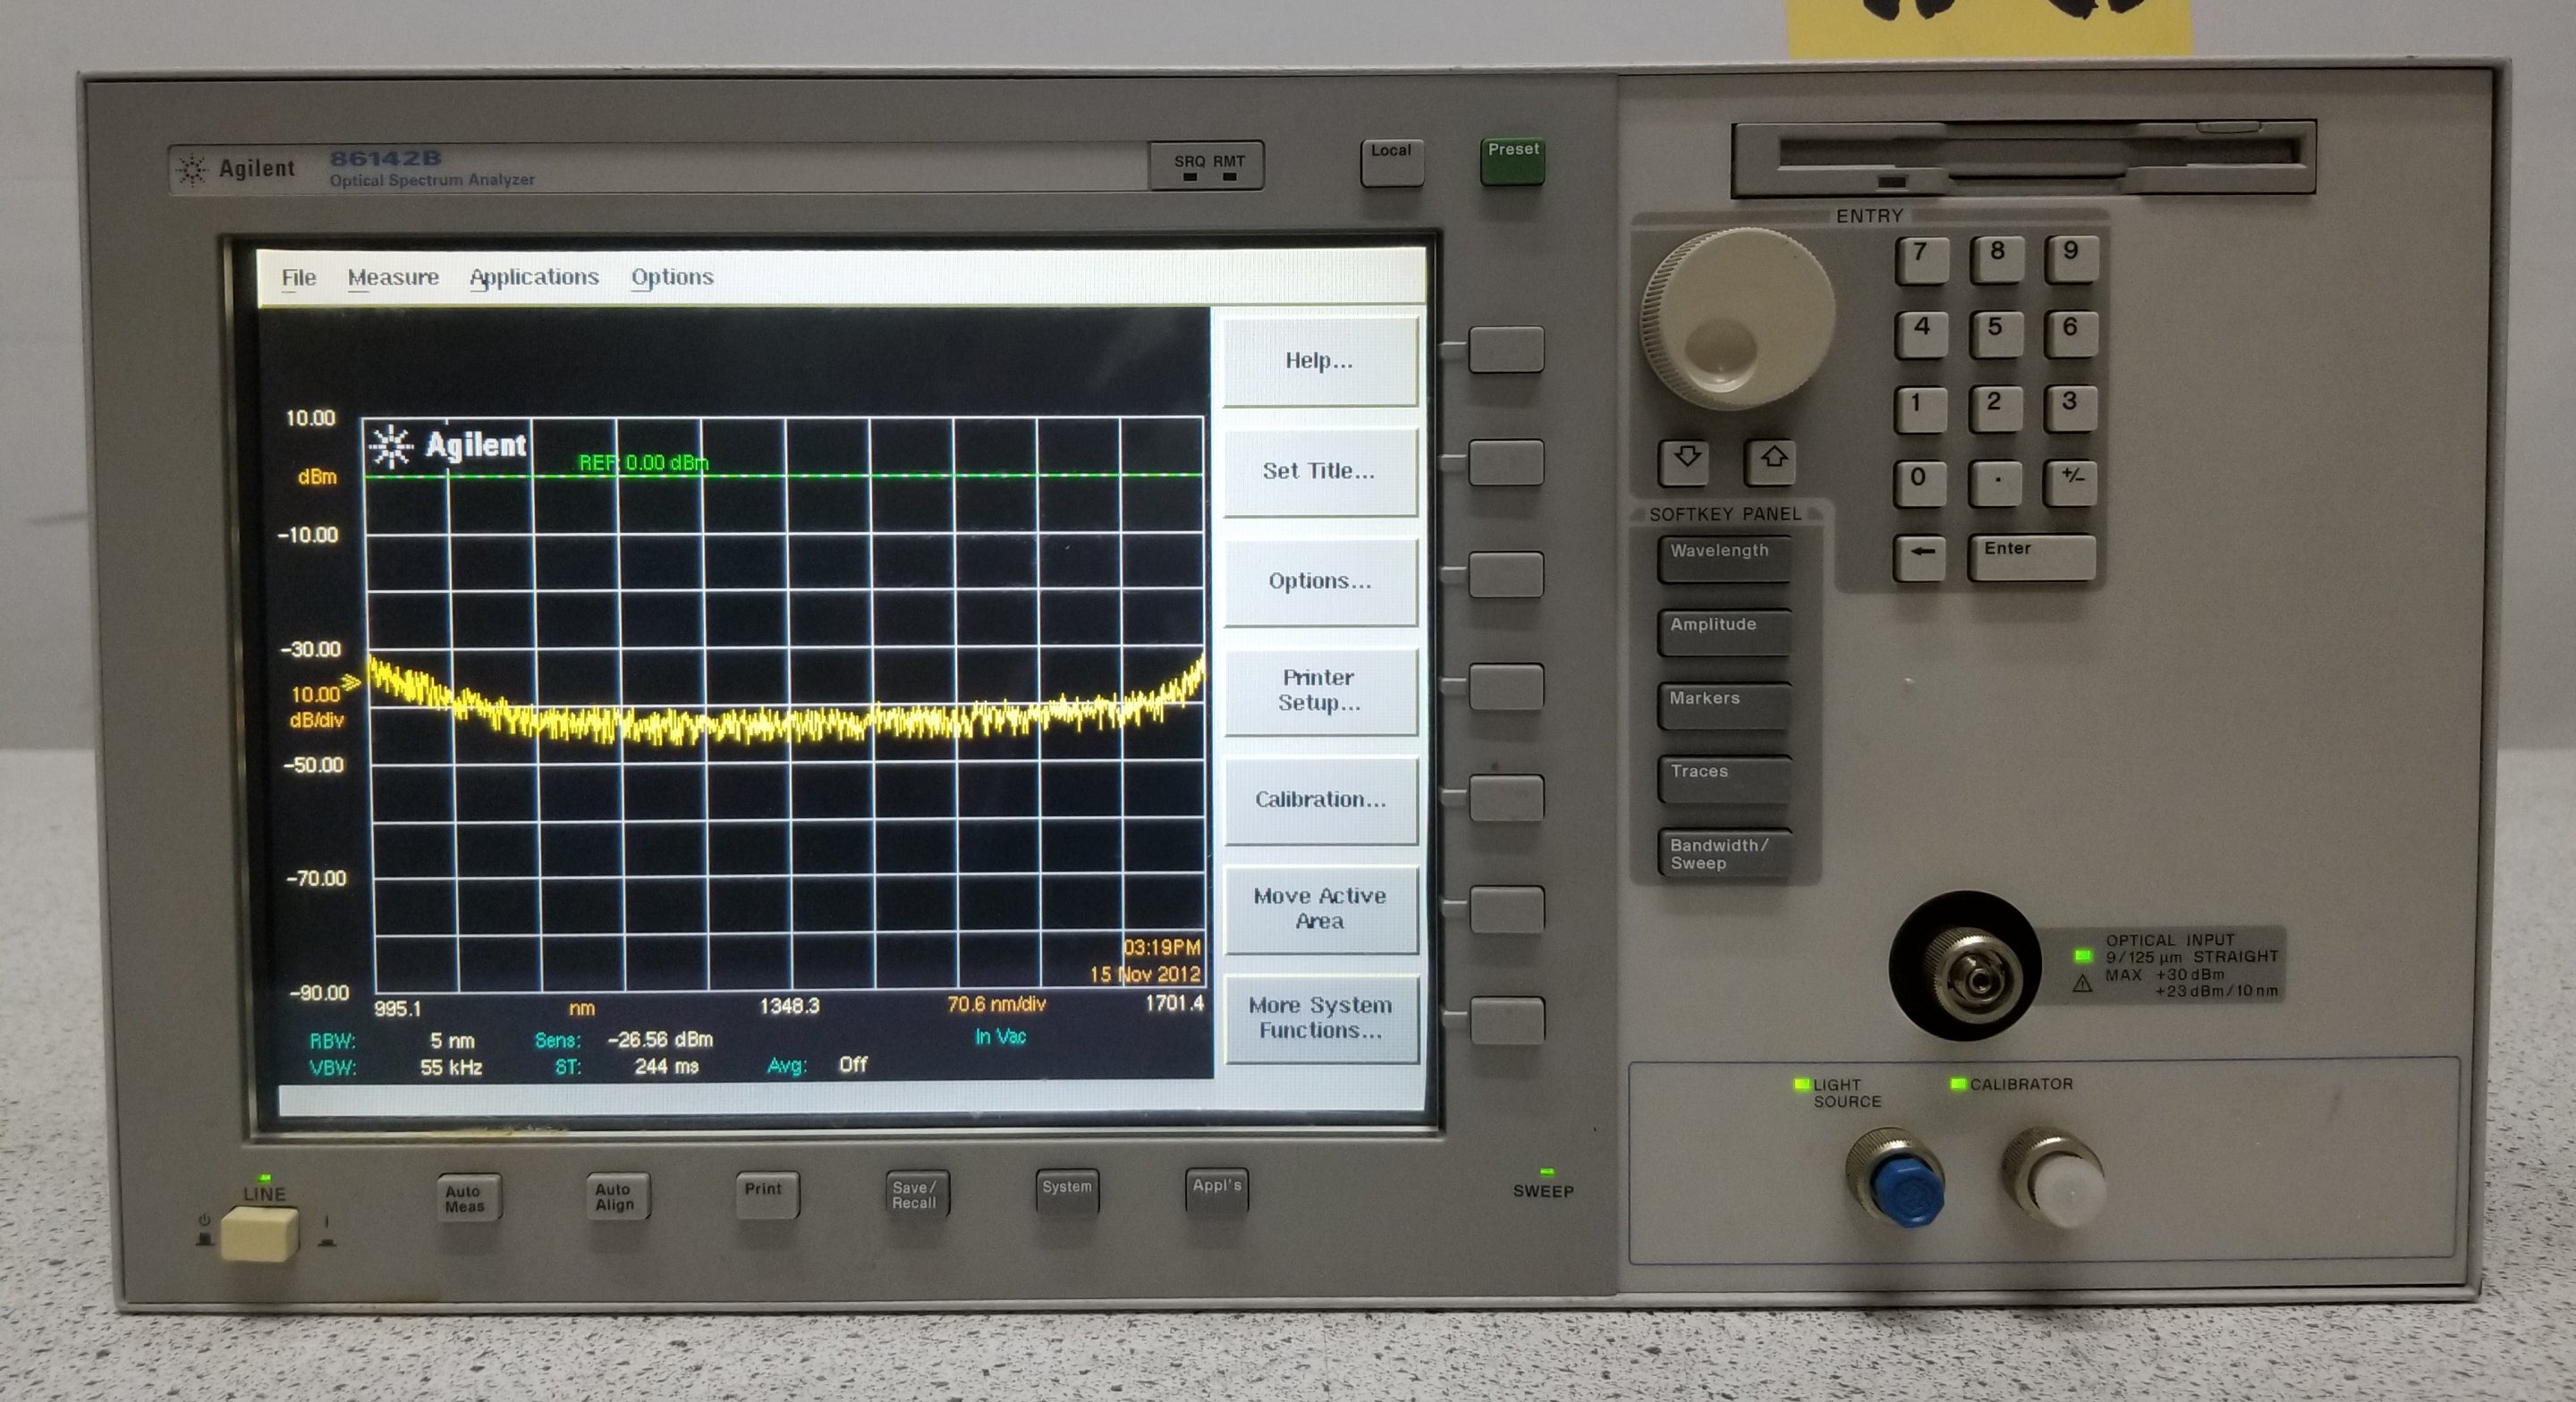Tap the Auto Align key

point(617,1196)
